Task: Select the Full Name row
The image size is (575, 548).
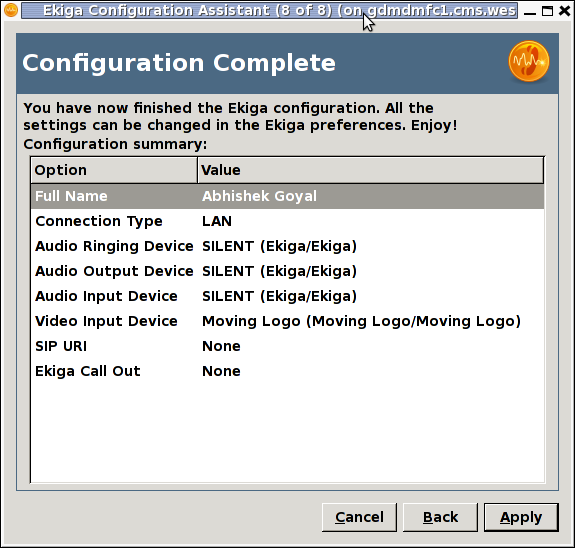Action: pyautogui.click(x=288, y=196)
